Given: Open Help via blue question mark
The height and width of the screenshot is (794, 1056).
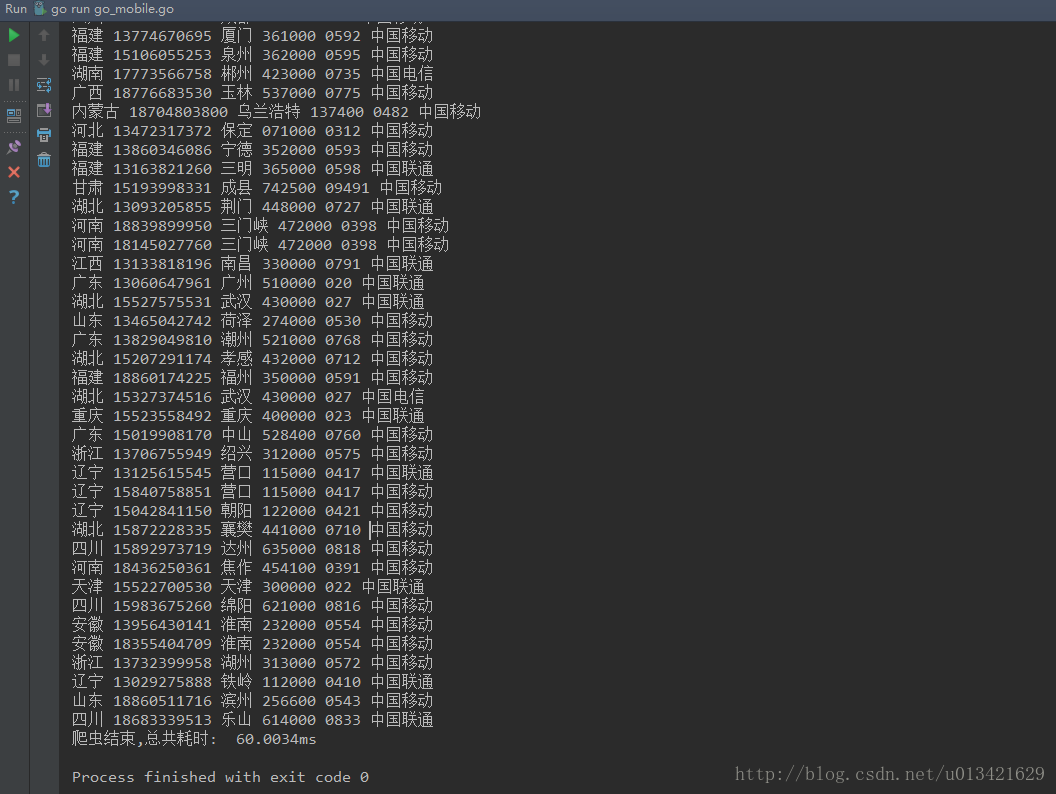Looking at the screenshot, I should coord(13,197).
